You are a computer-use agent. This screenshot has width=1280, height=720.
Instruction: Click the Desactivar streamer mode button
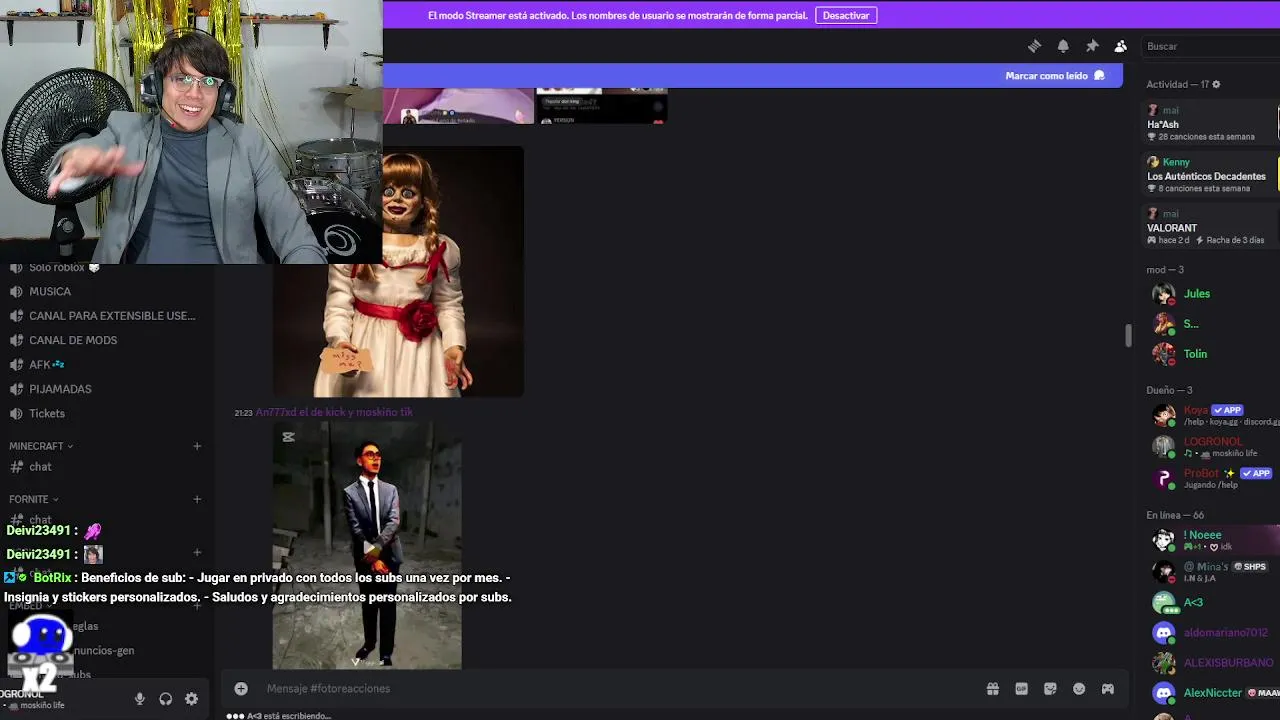(846, 15)
